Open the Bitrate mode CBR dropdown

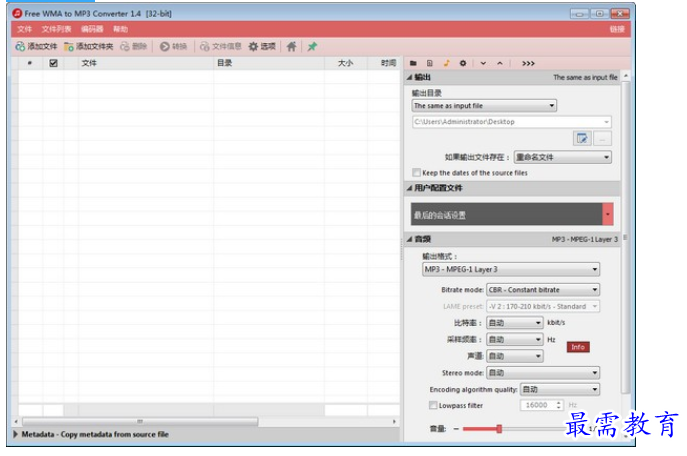click(543, 290)
